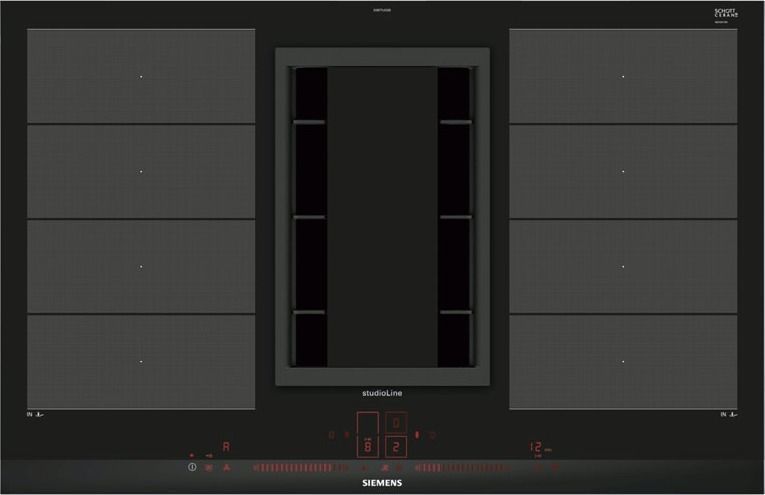This screenshot has height=495, width=765.
Task: Tap the main power on/off symbol
Action: tap(192, 467)
